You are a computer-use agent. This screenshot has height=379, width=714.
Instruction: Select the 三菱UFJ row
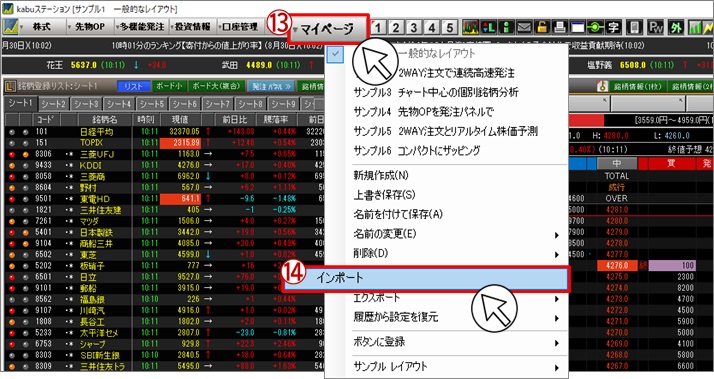(164, 154)
